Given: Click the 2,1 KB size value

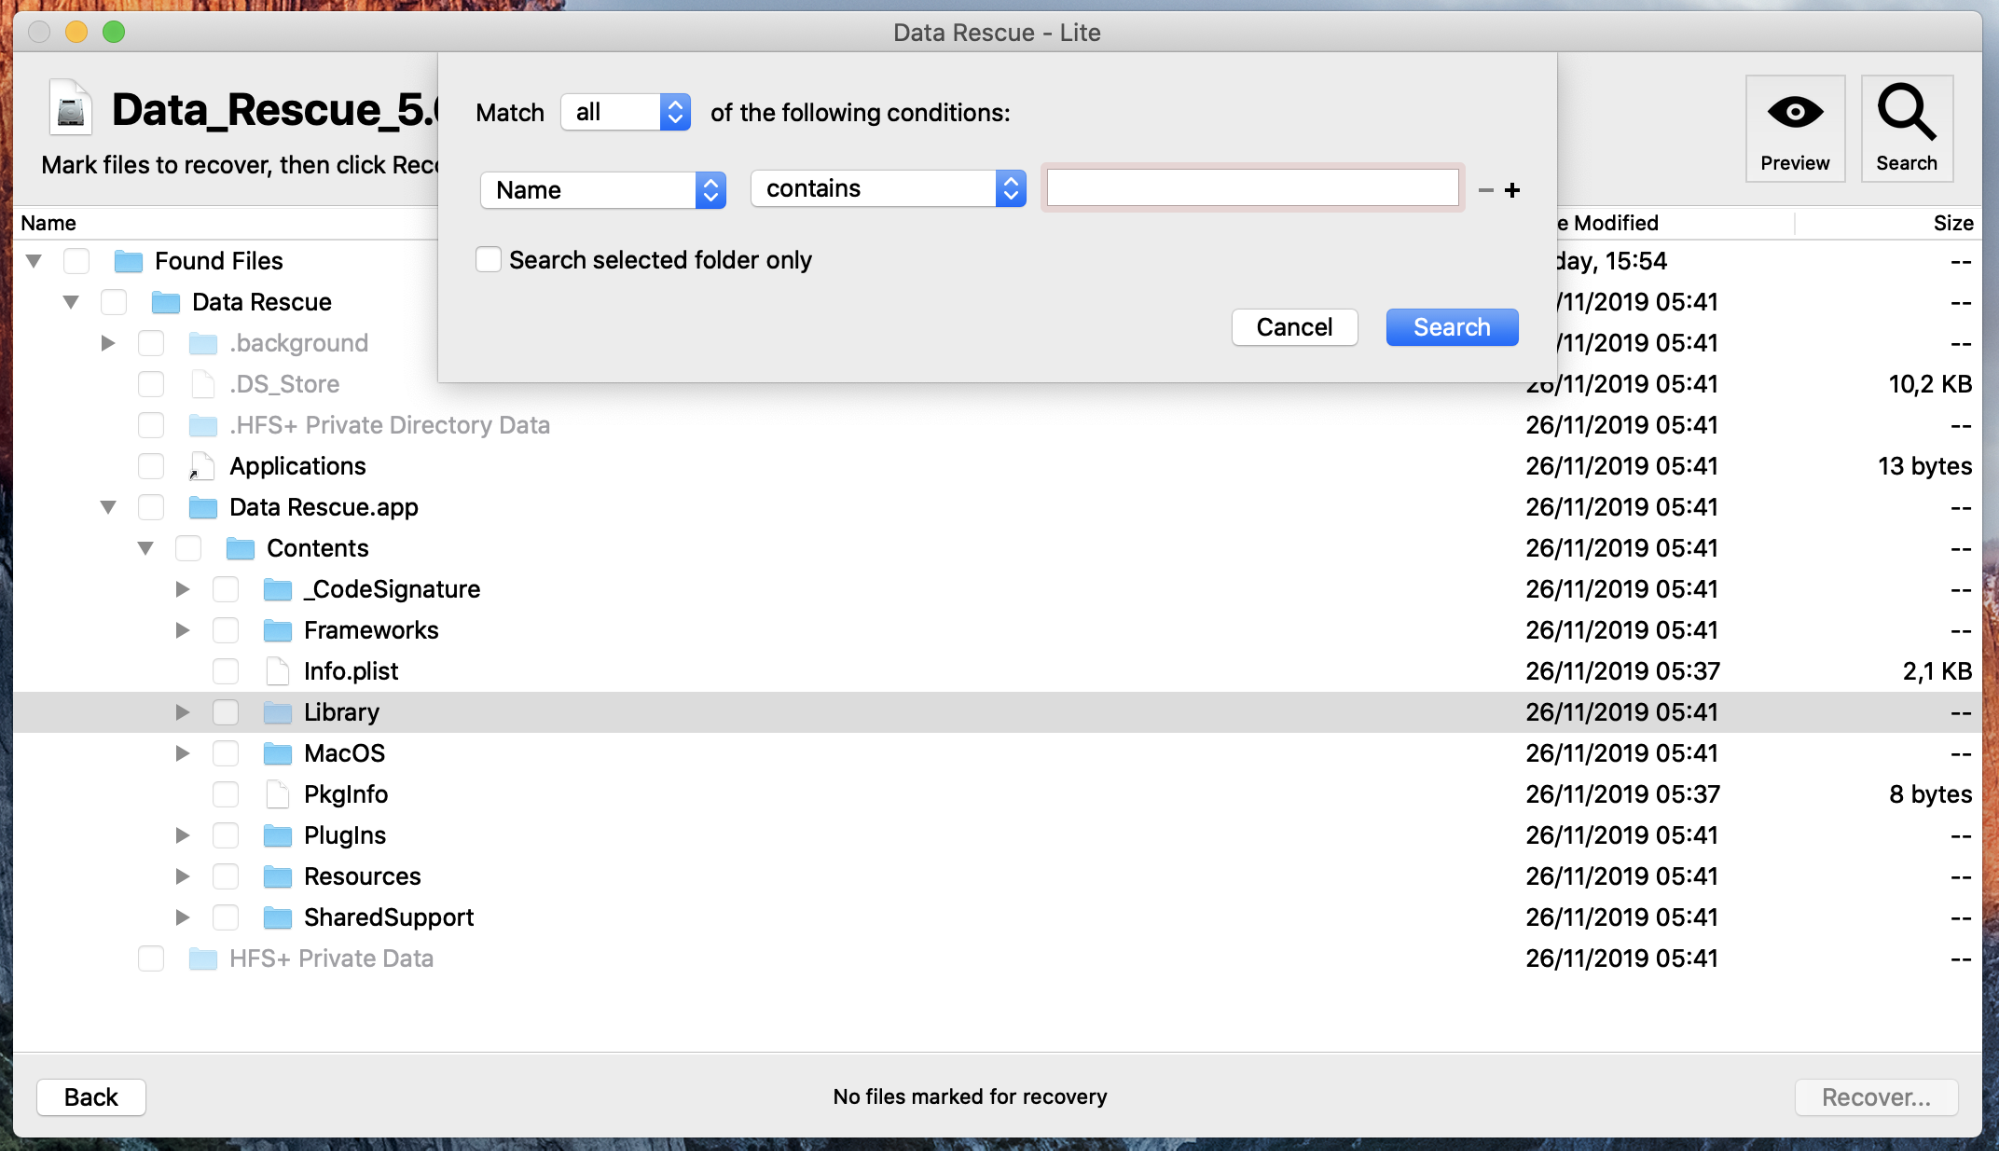Looking at the screenshot, I should click(1937, 671).
